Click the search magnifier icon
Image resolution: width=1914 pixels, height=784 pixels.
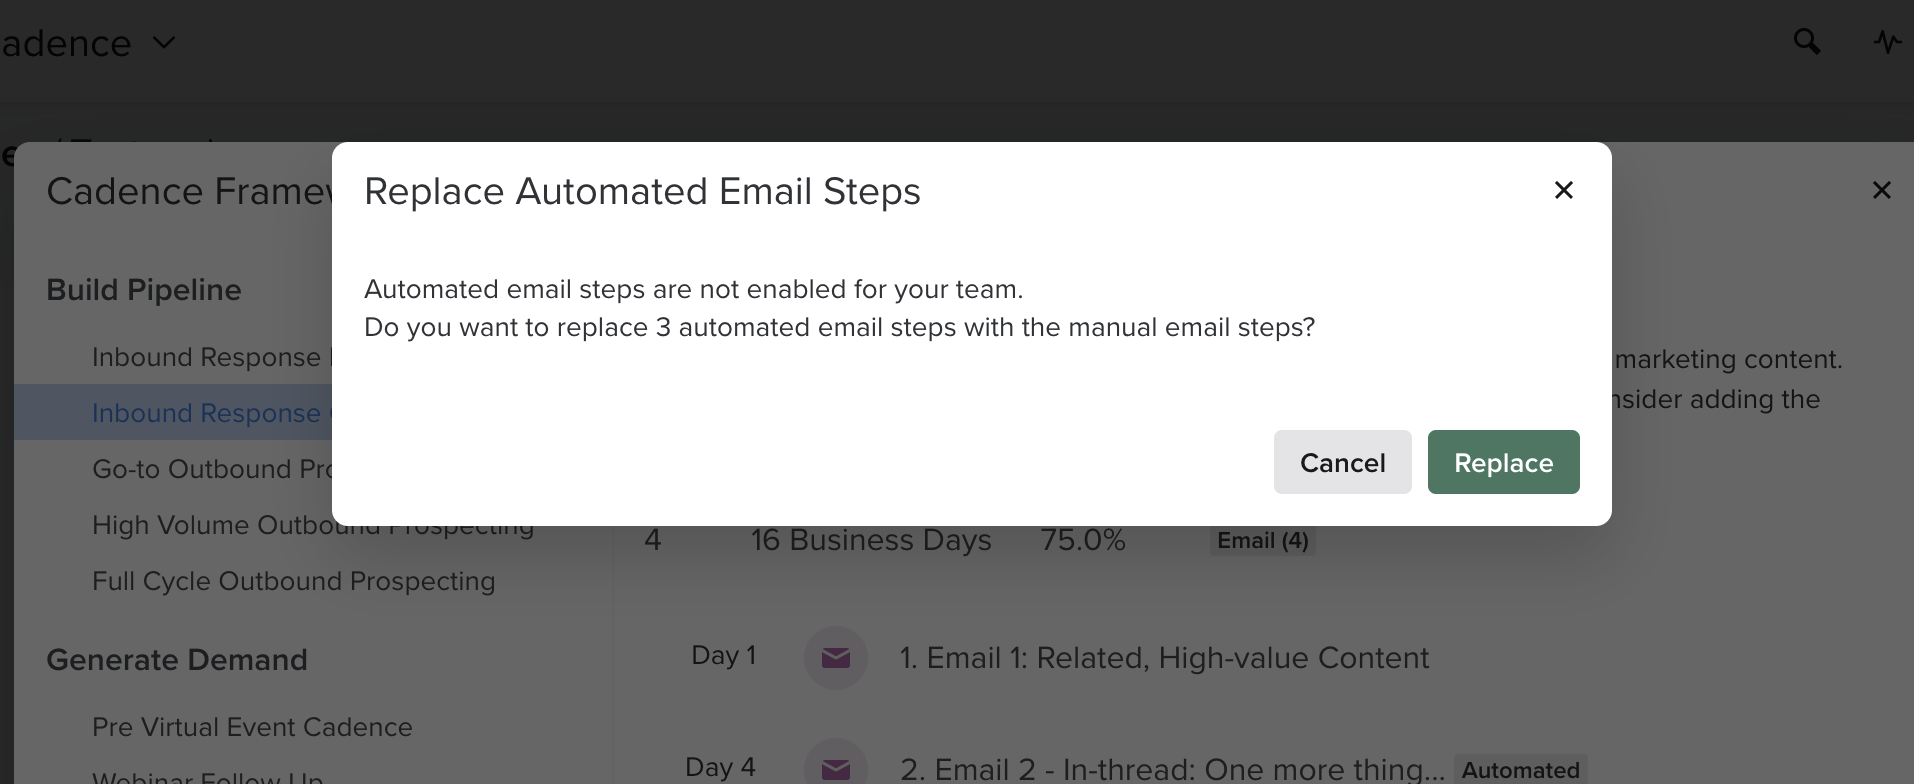[1806, 42]
